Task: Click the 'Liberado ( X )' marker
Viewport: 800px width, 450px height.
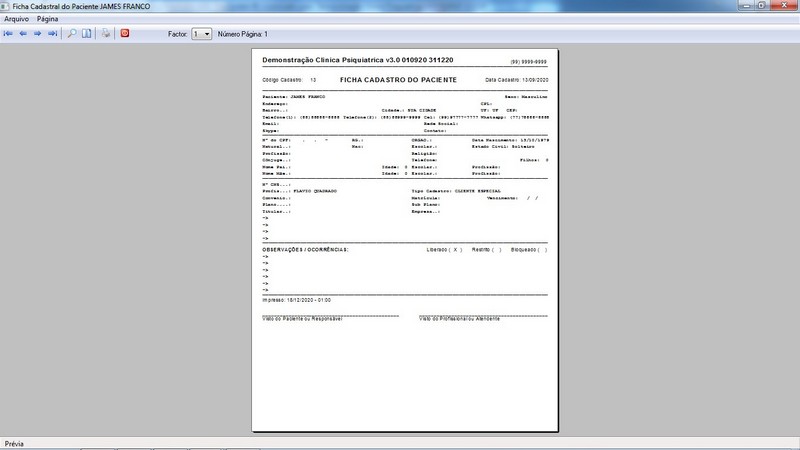Action: coord(444,250)
